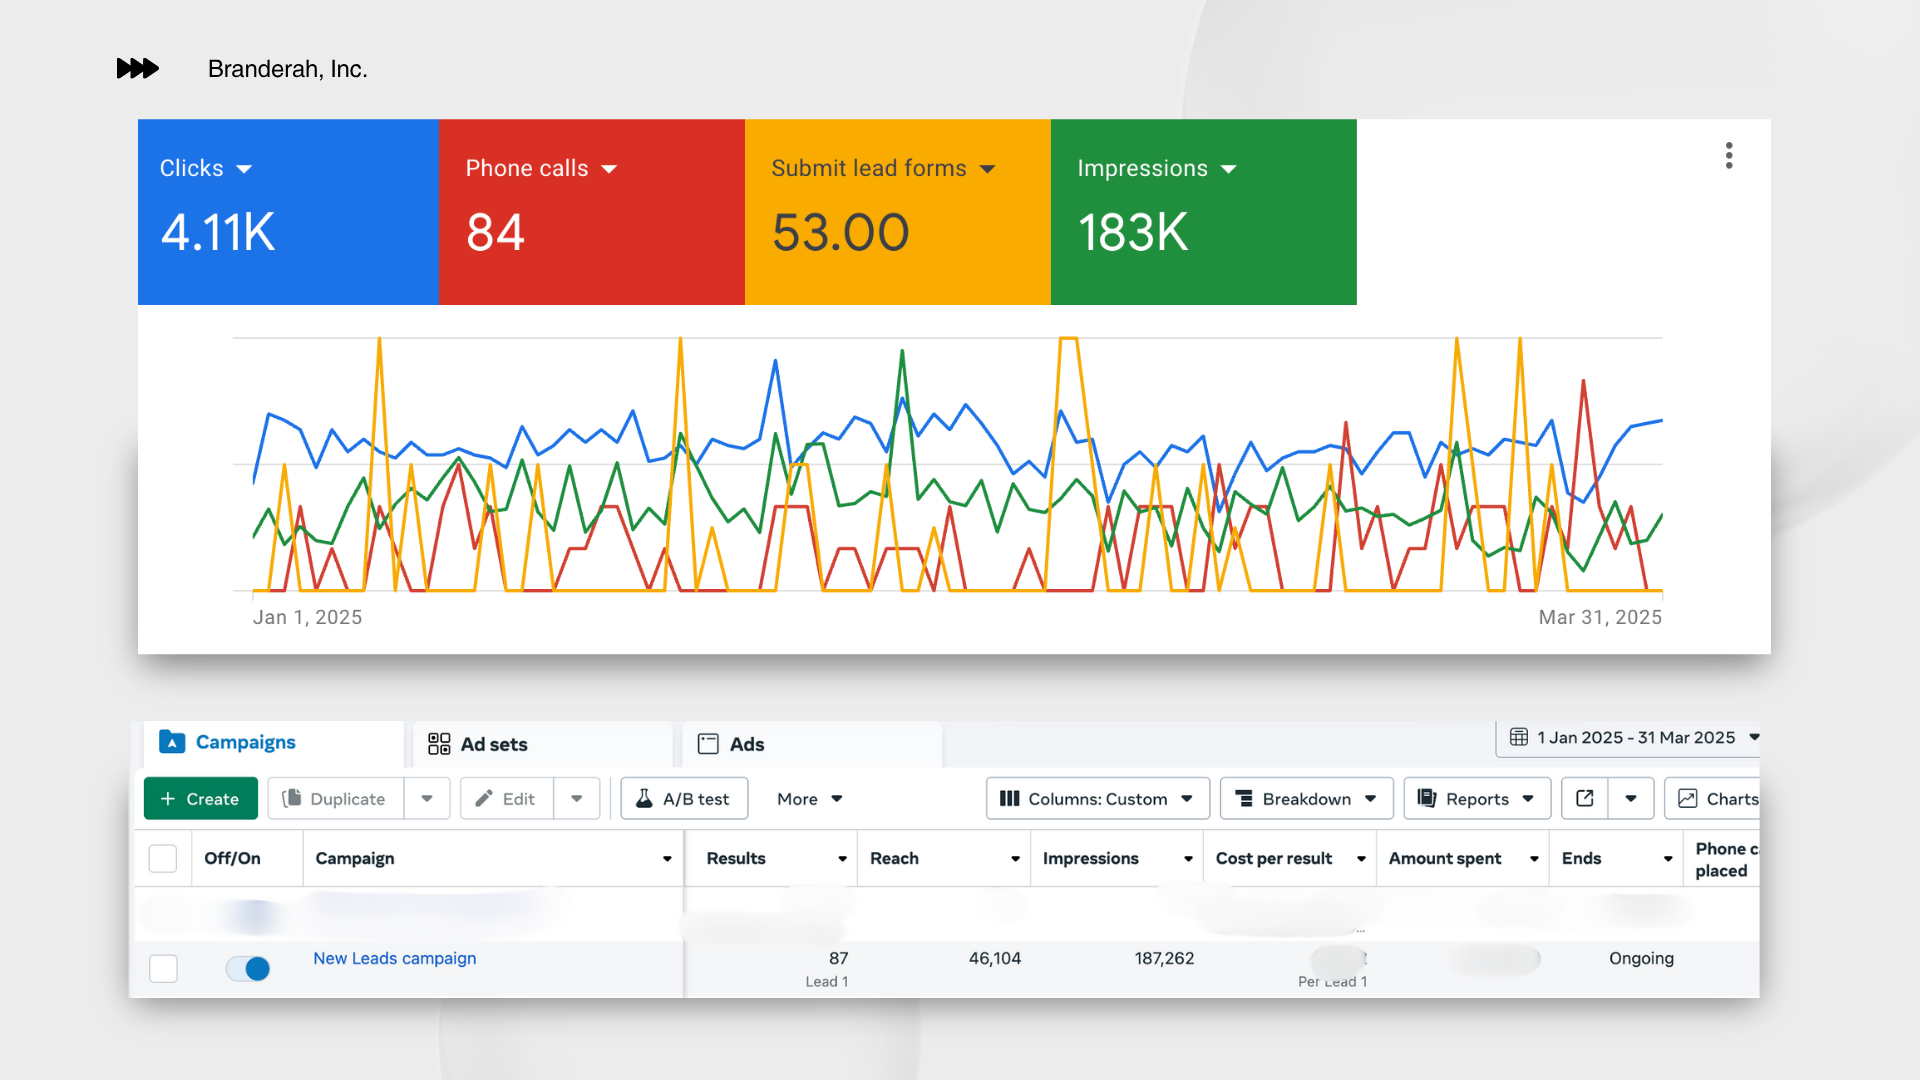Click the export share icon button
This screenshot has height=1080, width=1920.
[x=1585, y=798]
